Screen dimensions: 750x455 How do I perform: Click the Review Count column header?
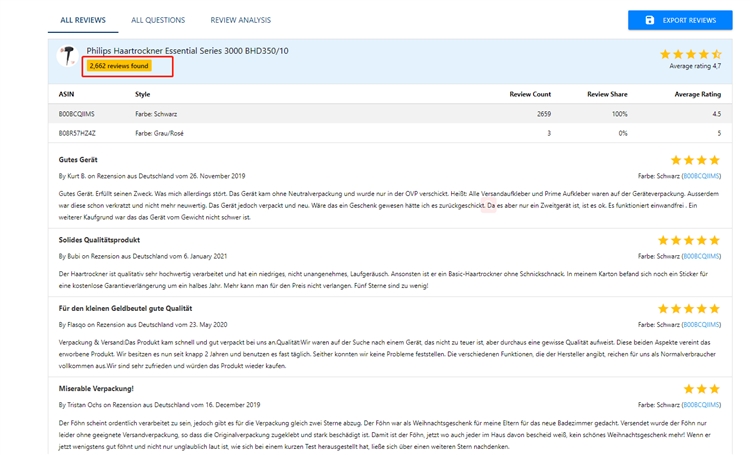(x=529, y=94)
